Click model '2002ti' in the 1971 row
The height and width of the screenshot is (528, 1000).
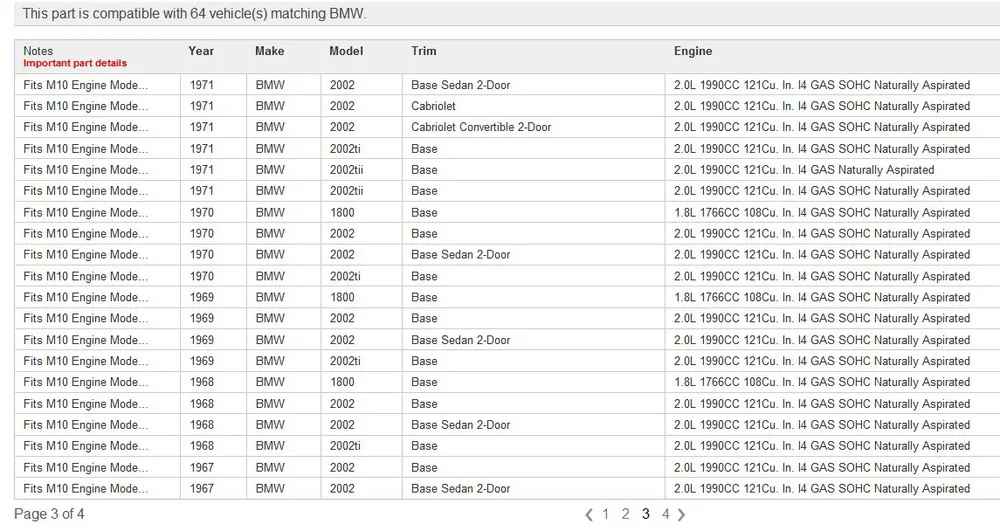coord(345,149)
